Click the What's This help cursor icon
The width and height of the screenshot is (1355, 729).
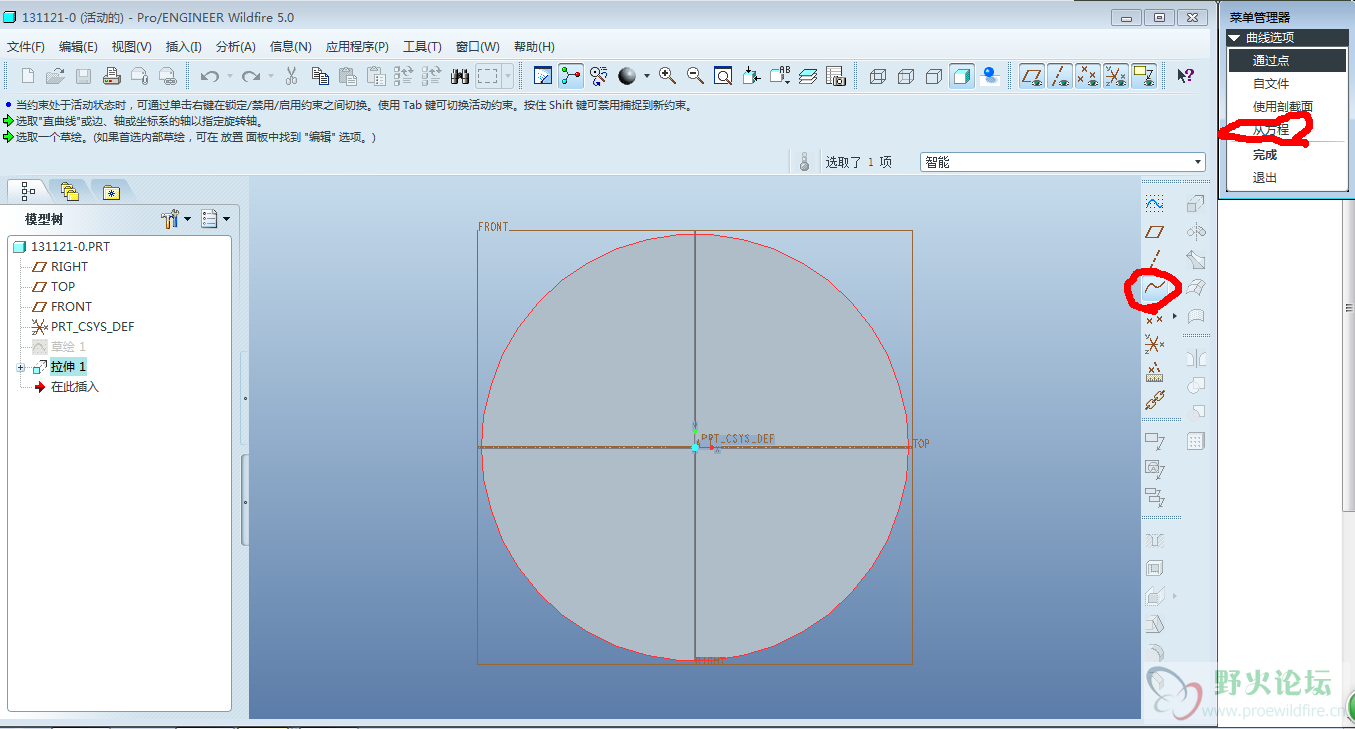coord(1185,76)
